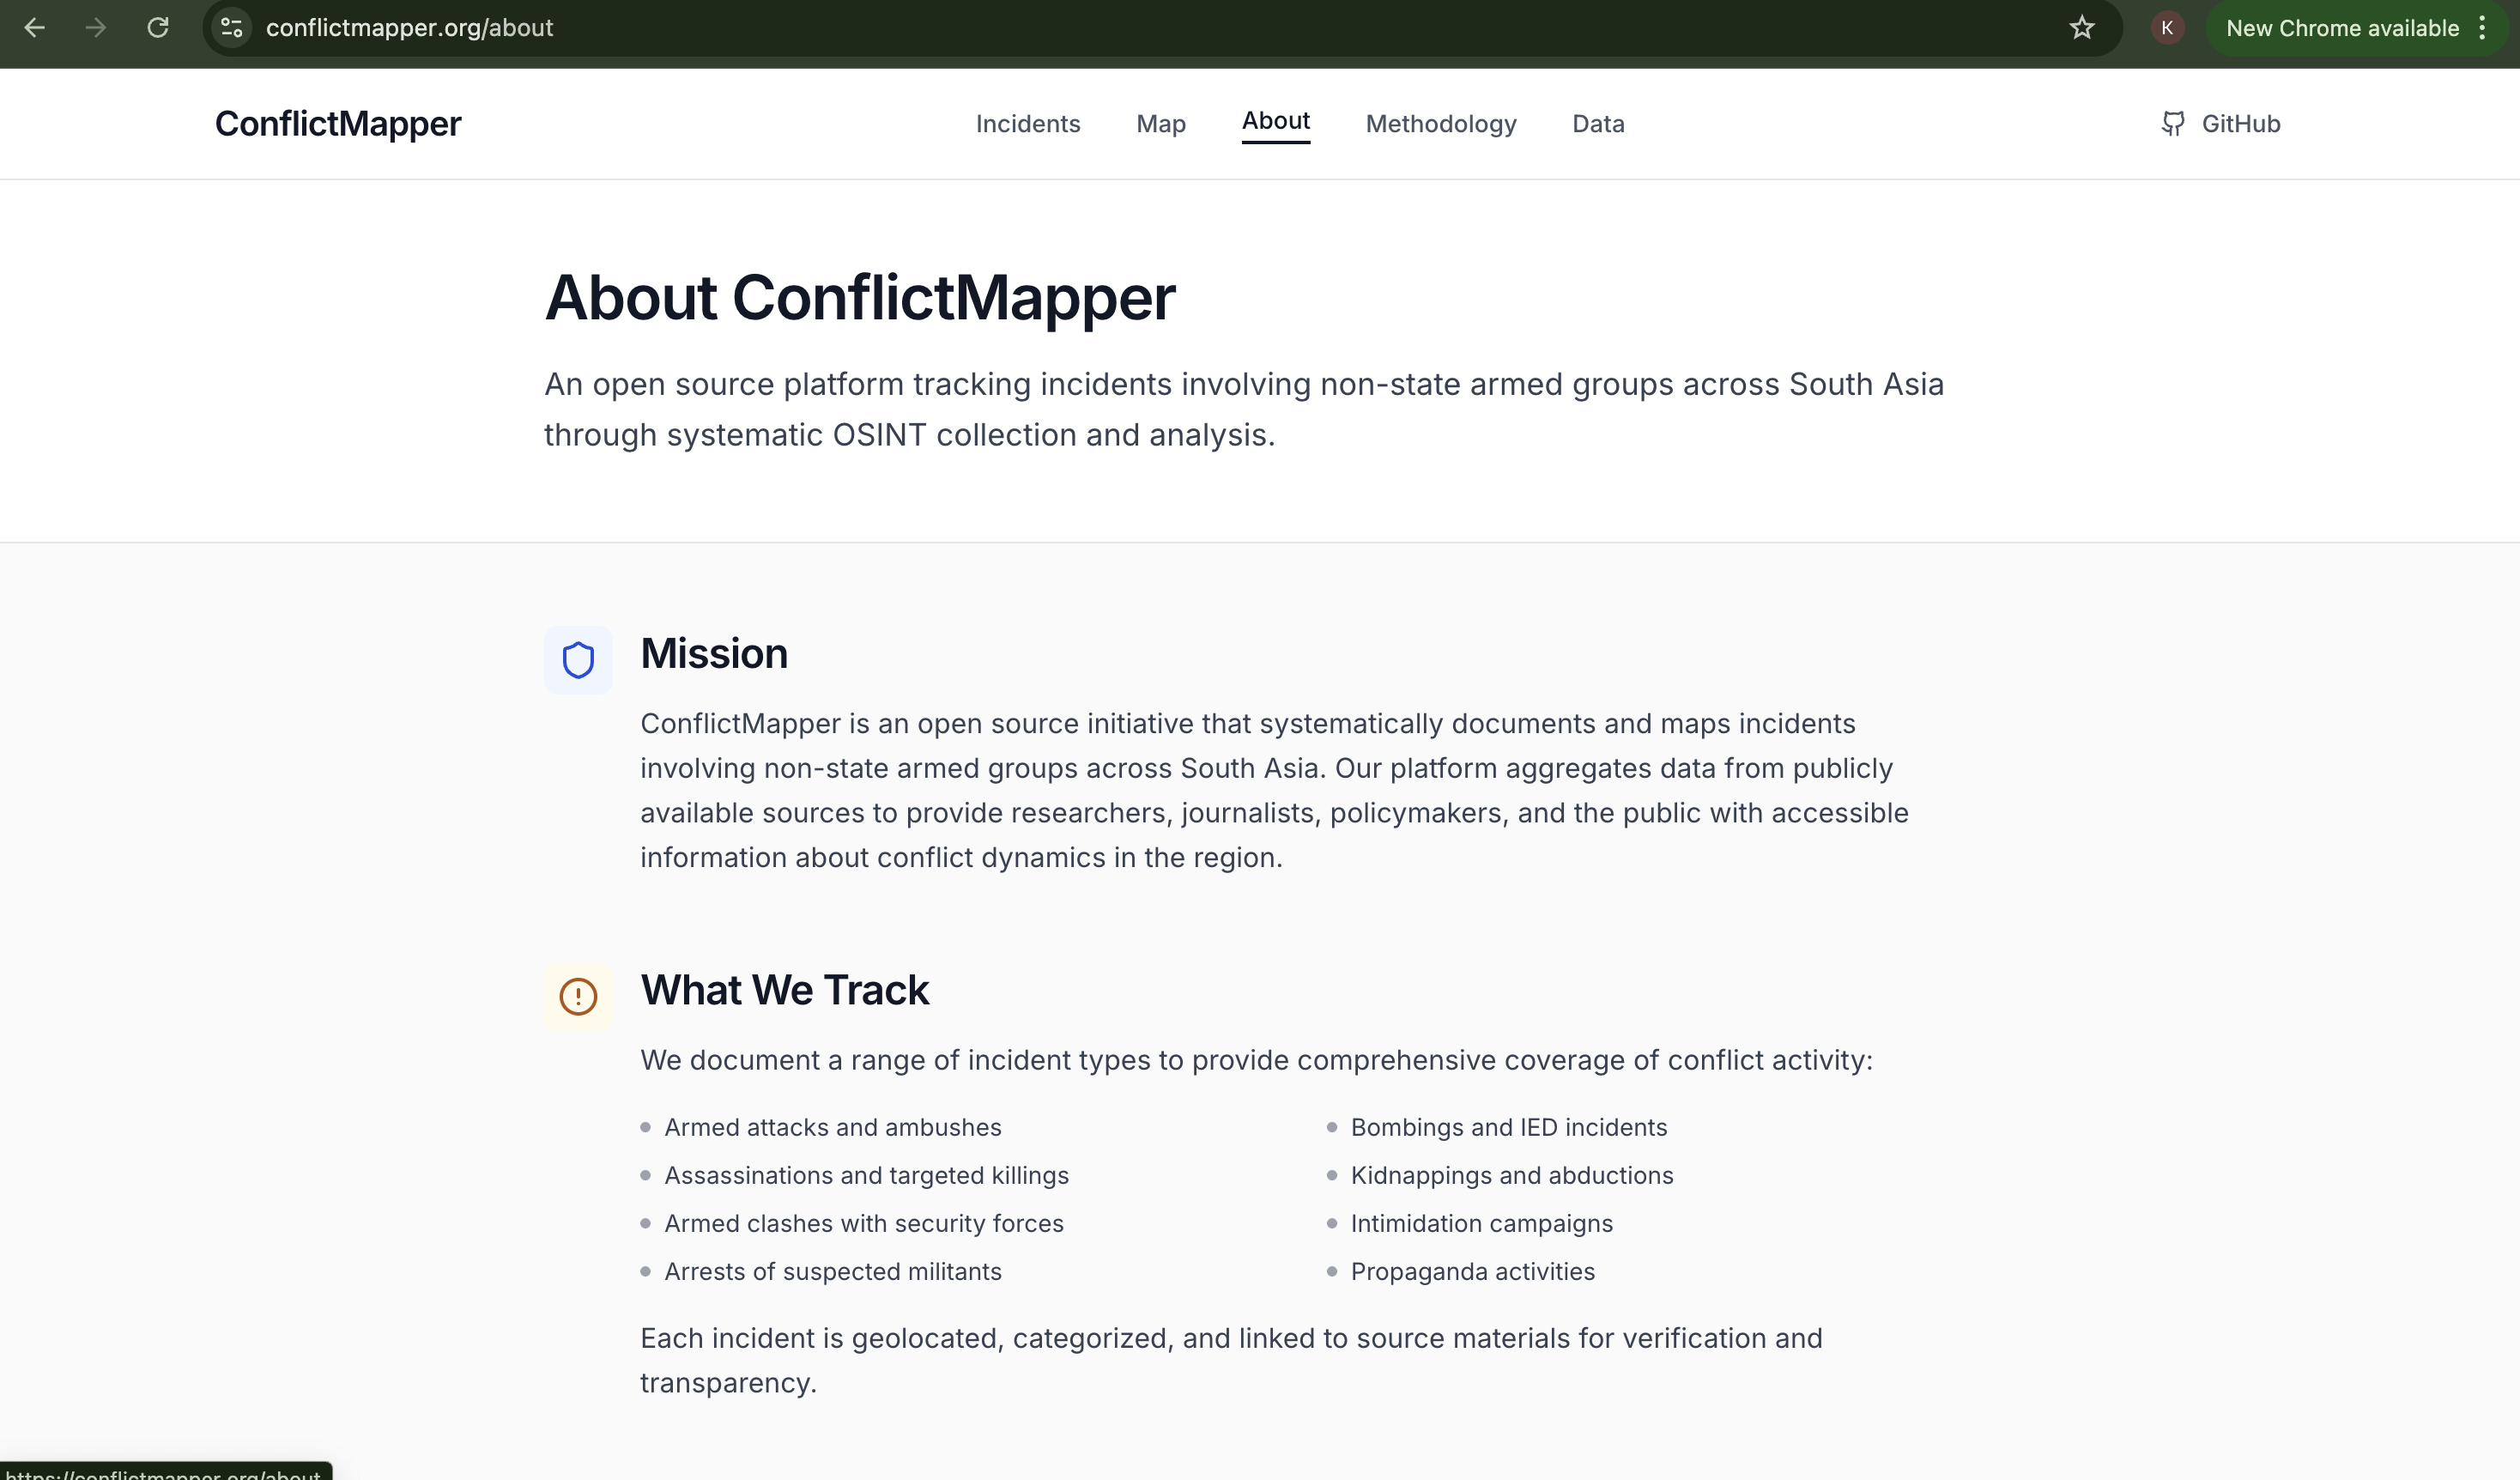Click 'Armed clashes with security forces' item

864,1224
